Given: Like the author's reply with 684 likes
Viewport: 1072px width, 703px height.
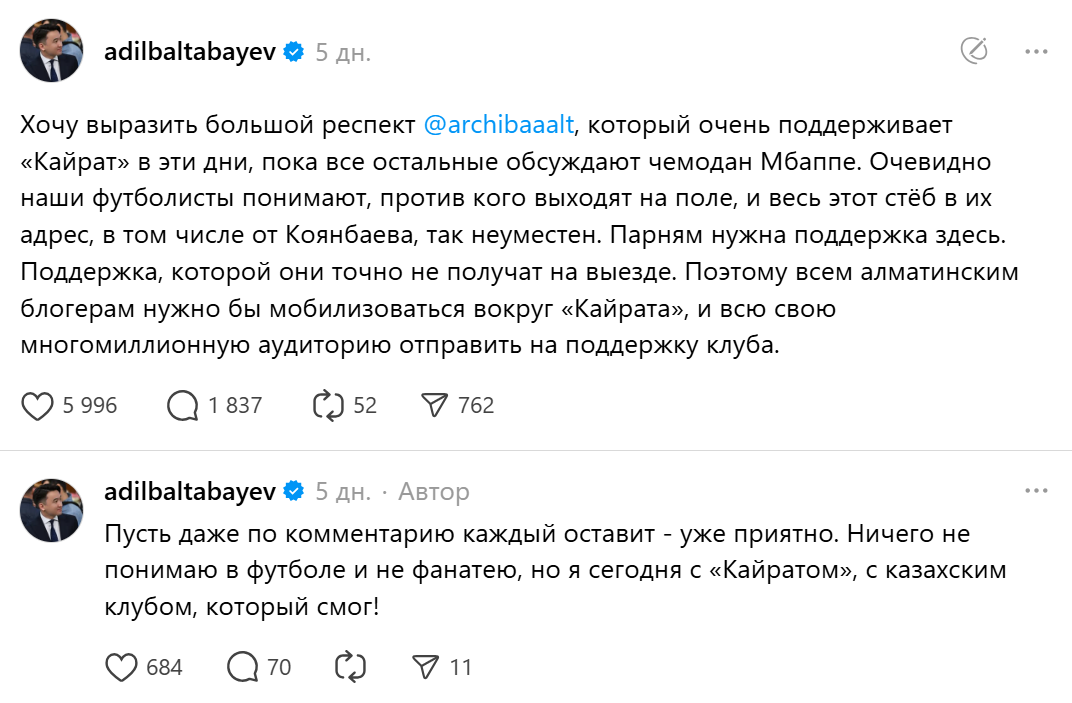Looking at the screenshot, I should pos(121,667).
